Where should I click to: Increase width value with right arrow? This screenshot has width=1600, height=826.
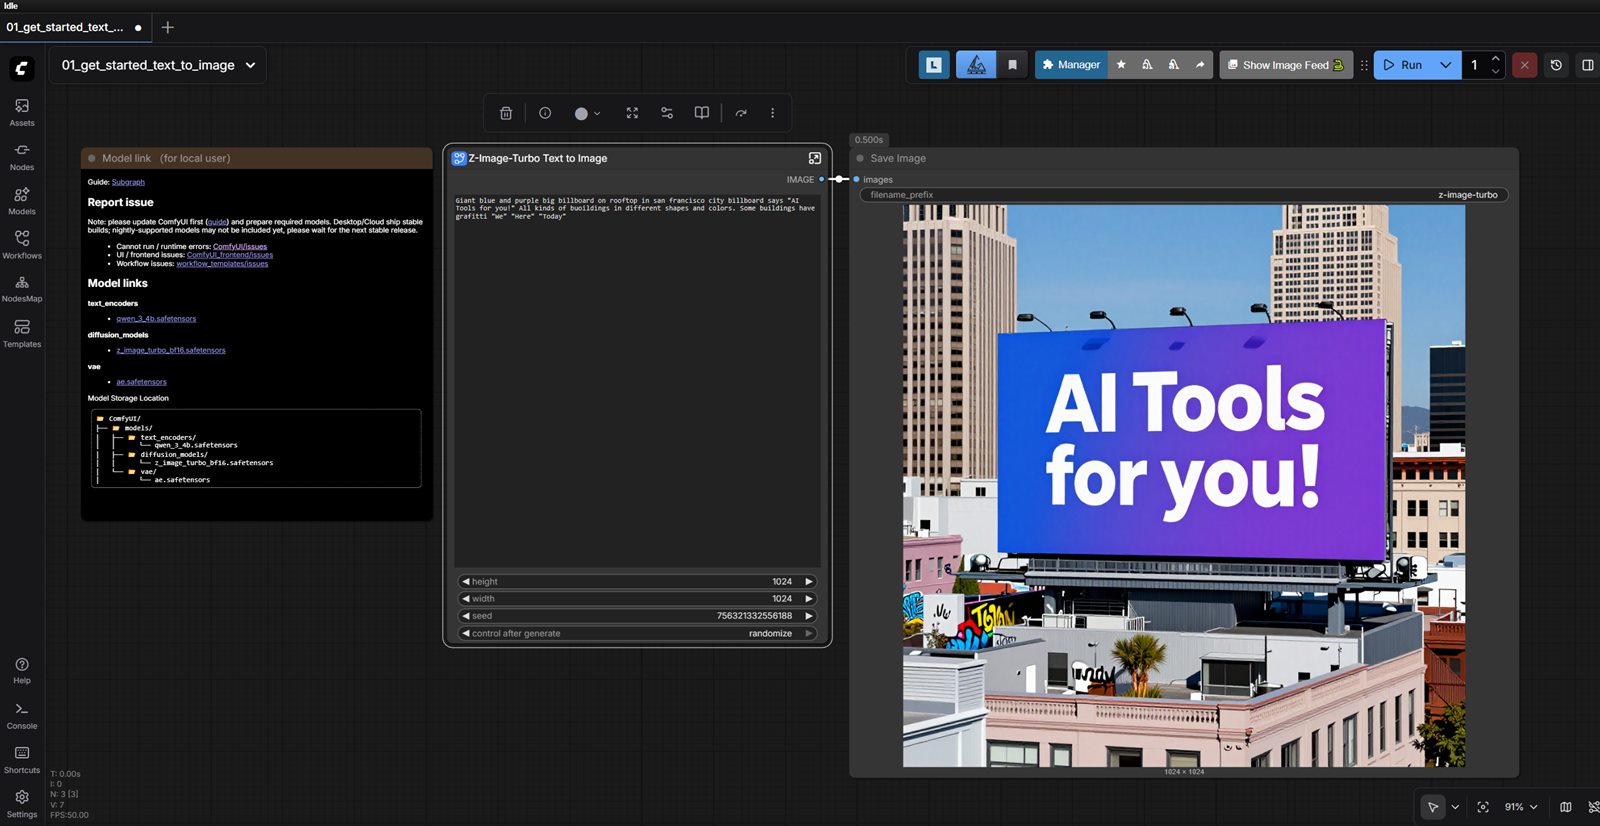(809, 598)
